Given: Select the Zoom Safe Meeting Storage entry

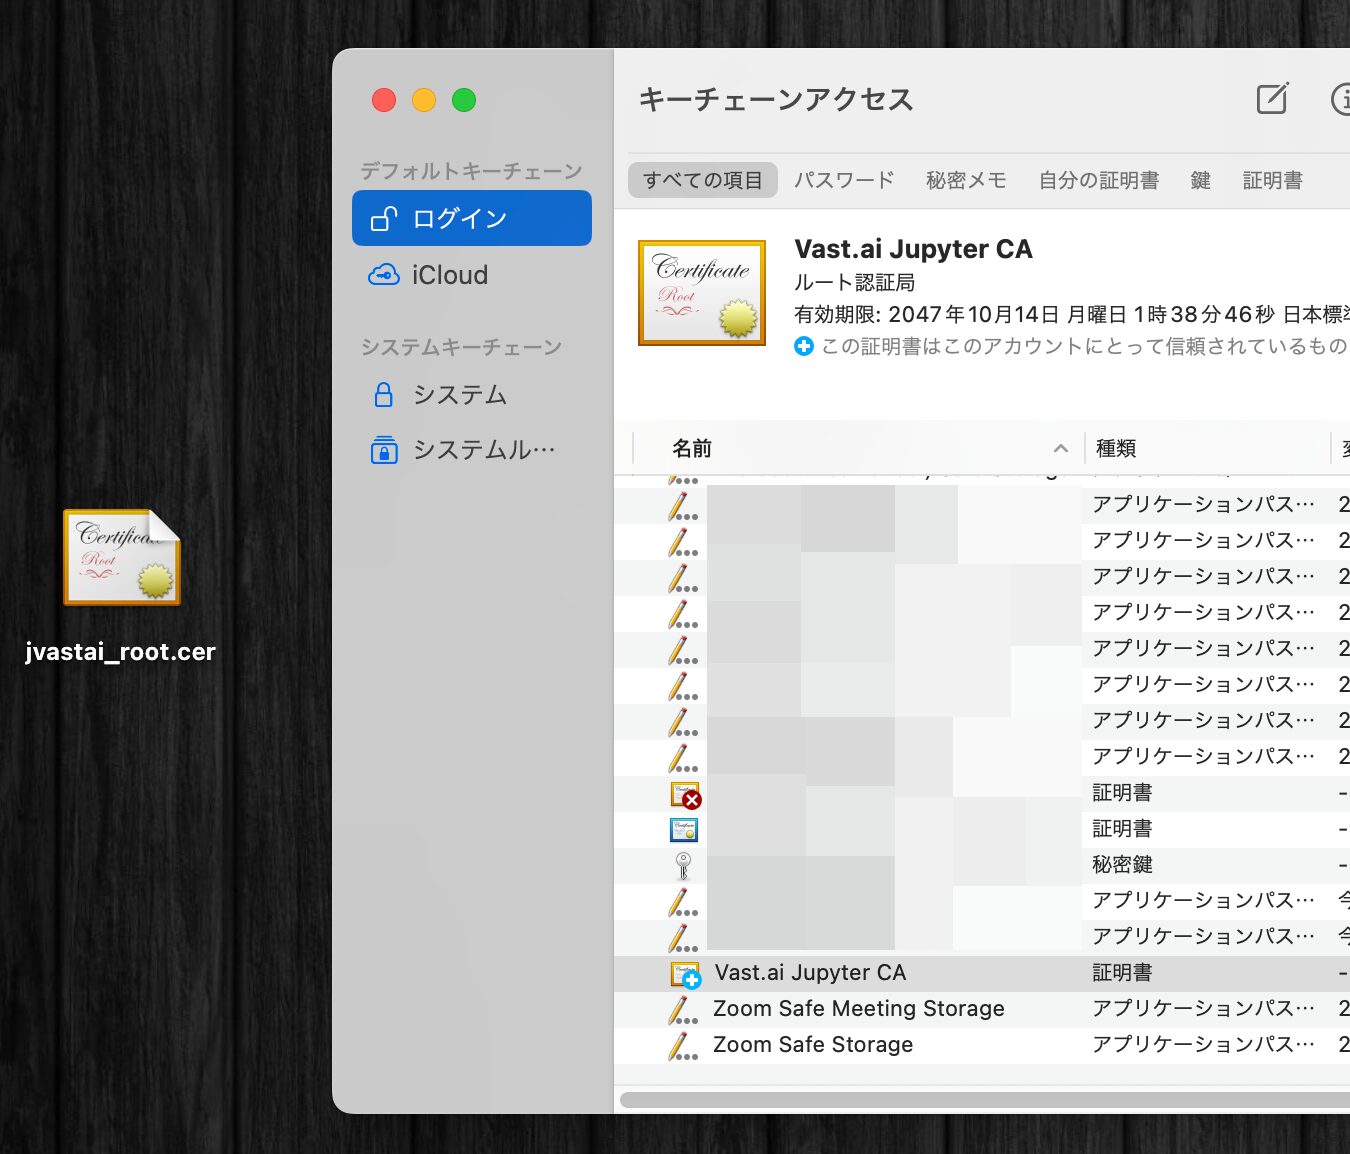Looking at the screenshot, I should (858, 1009).
